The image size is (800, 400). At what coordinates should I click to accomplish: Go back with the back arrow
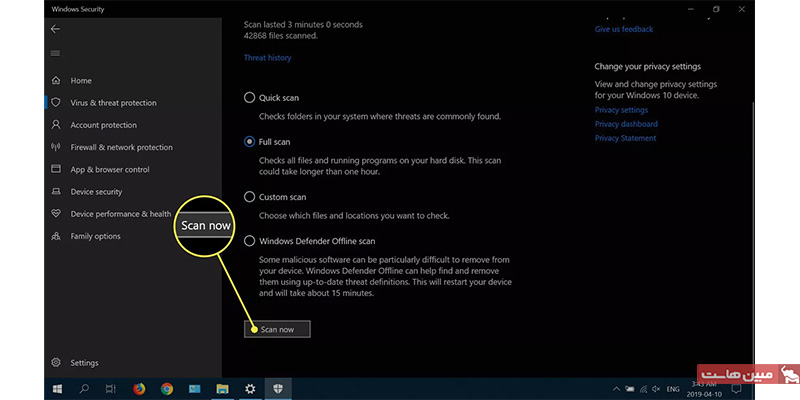[55, 29]
